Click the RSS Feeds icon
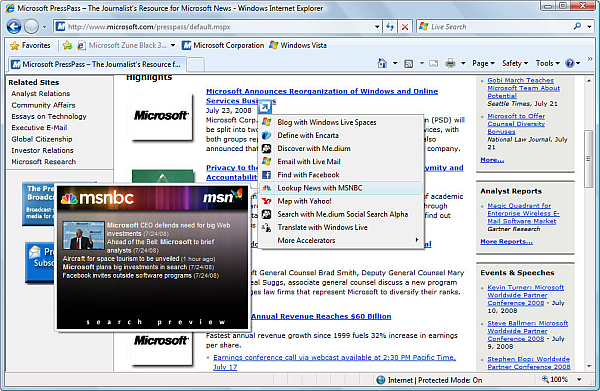This screenshot has width=600, height=391. click(409, 64)
